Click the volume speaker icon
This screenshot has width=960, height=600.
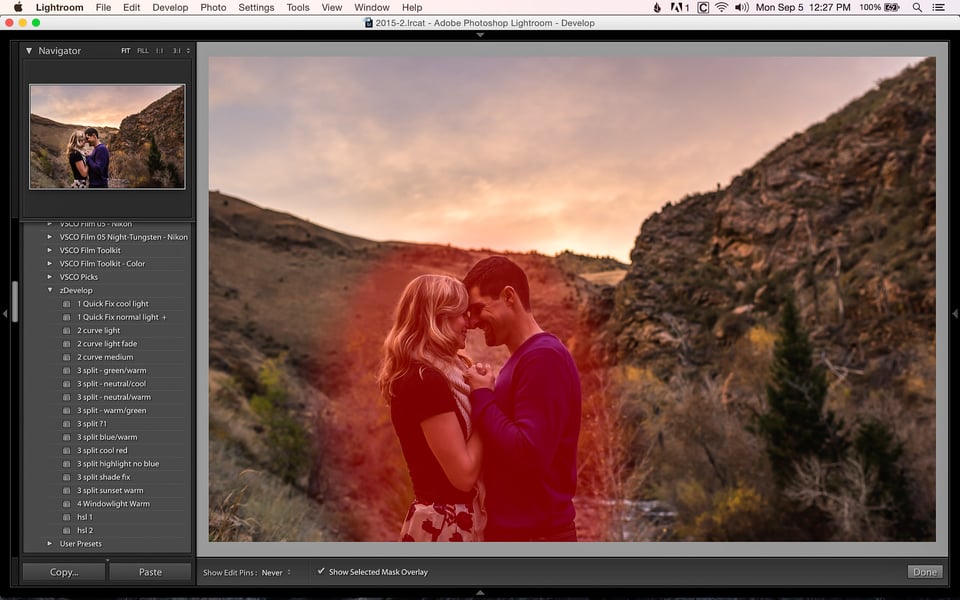(x=741, y=7)
